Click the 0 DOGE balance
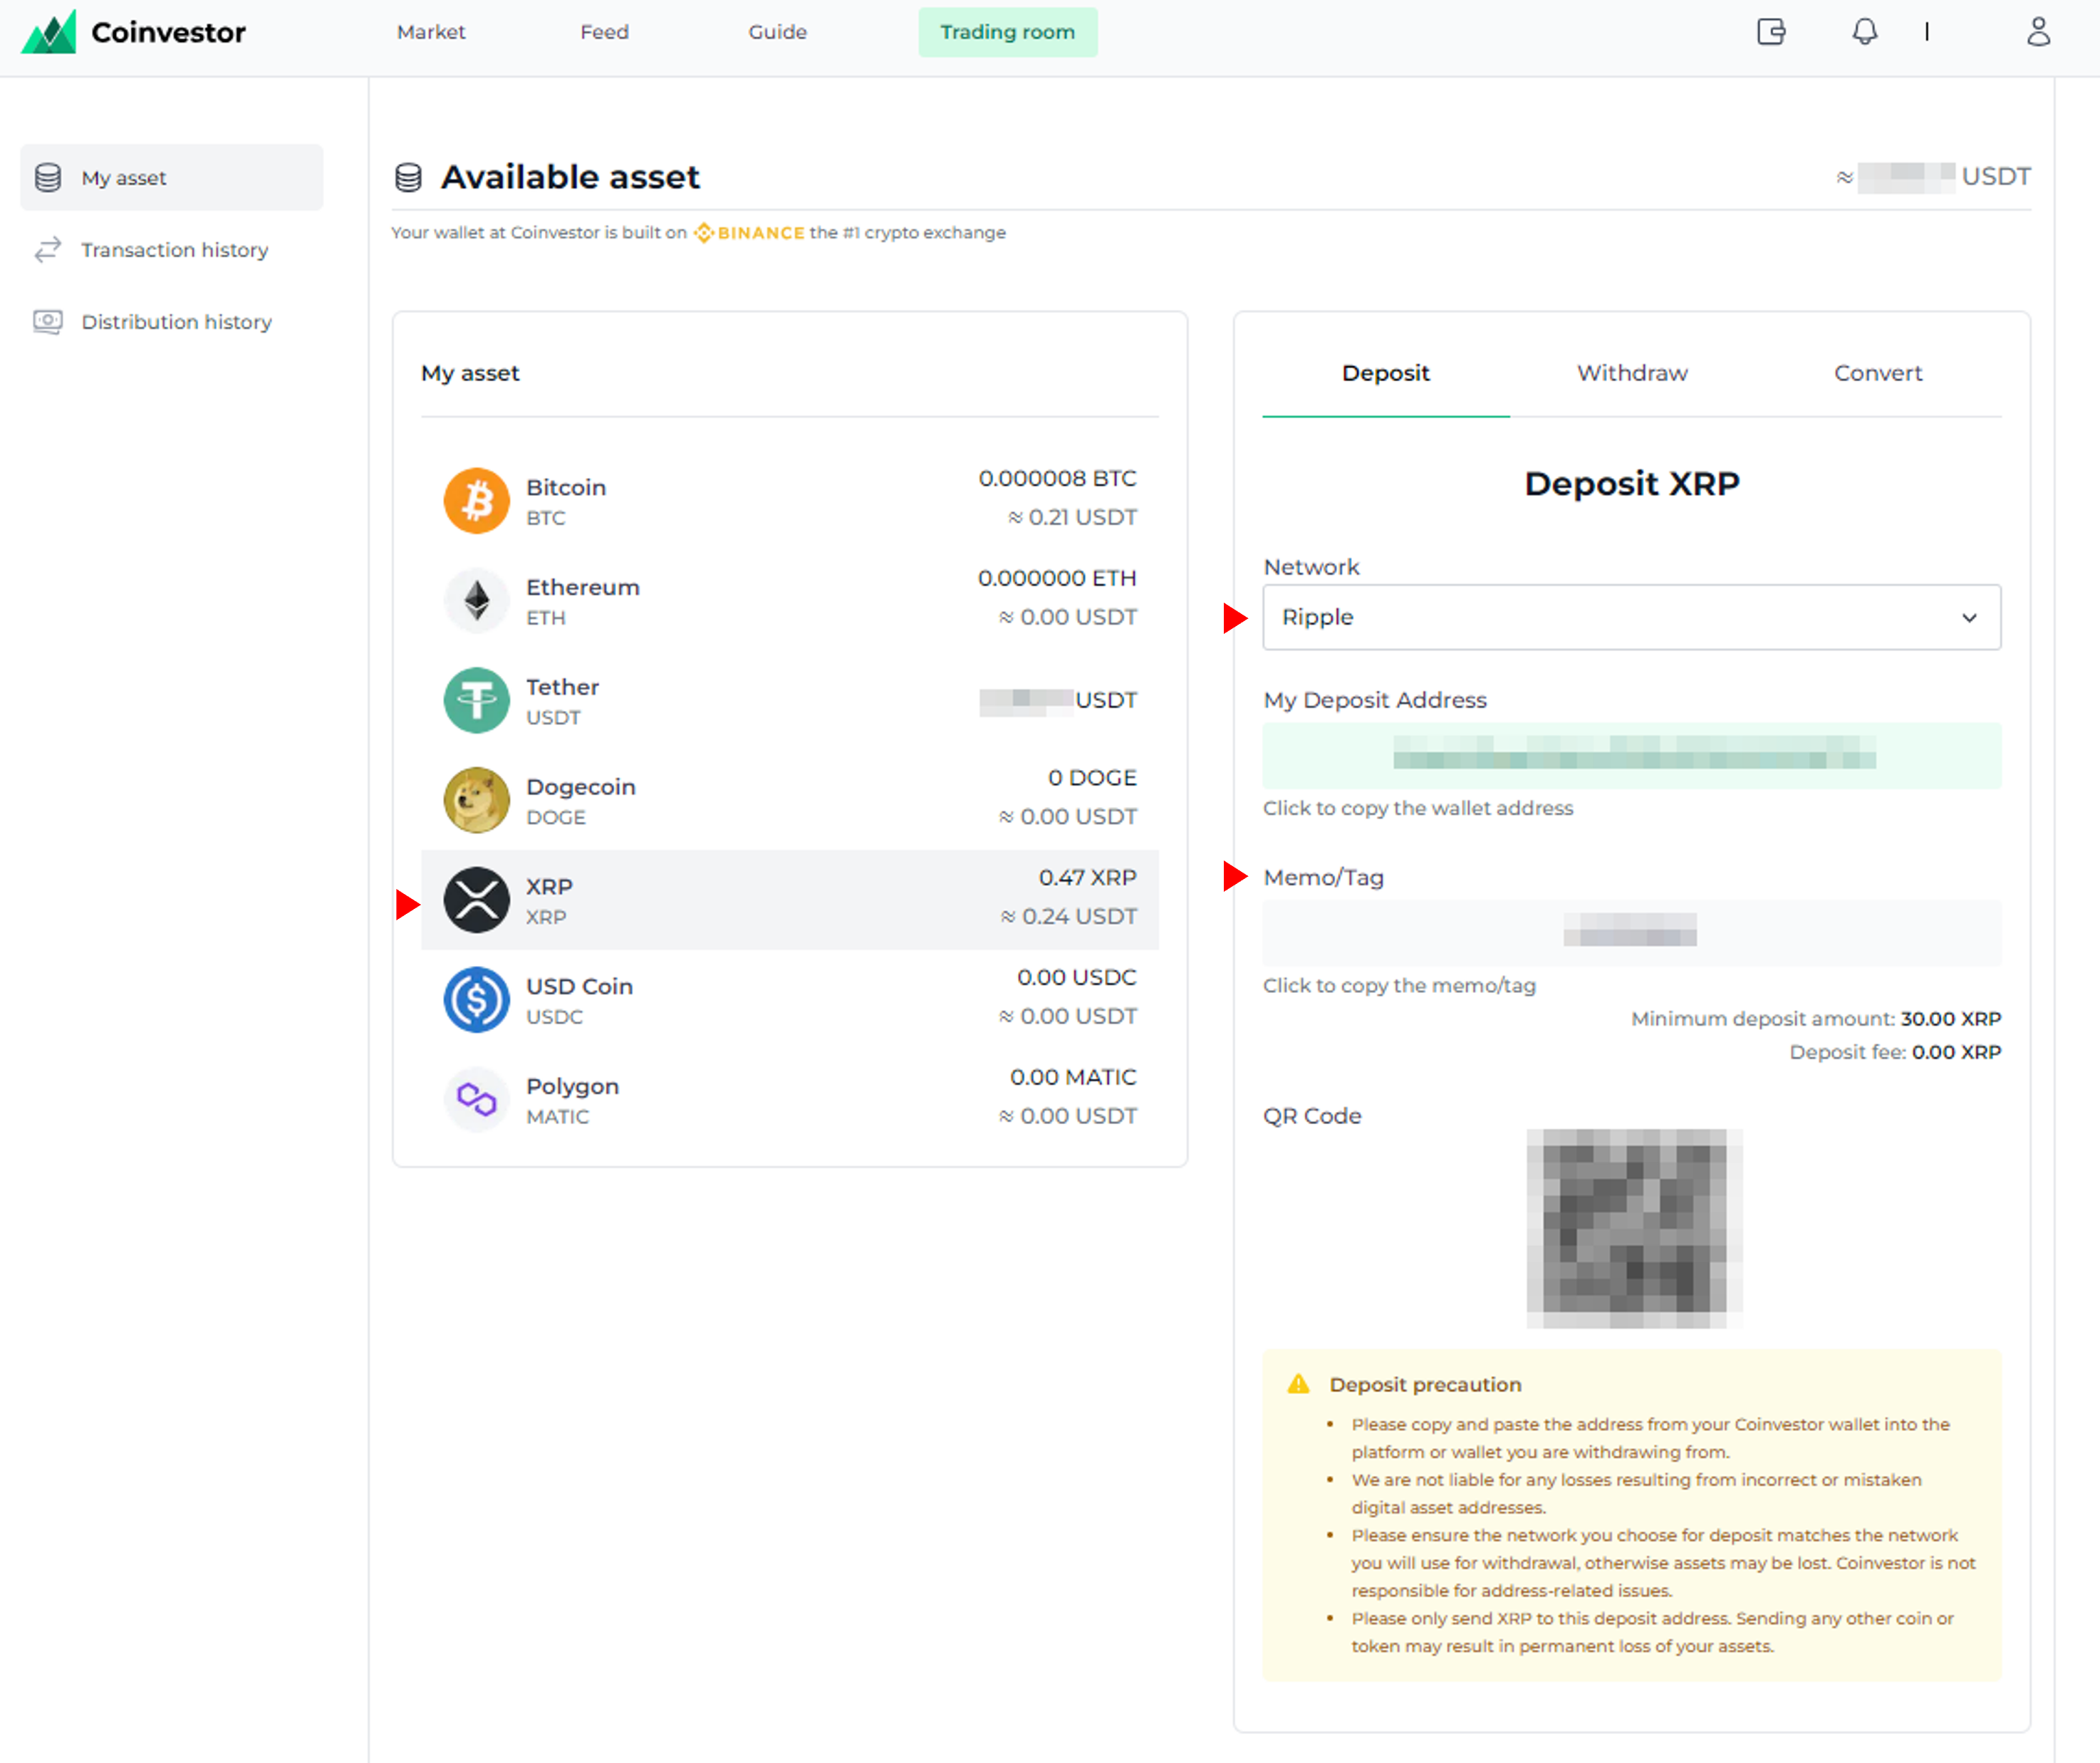 click(1092, 777)
